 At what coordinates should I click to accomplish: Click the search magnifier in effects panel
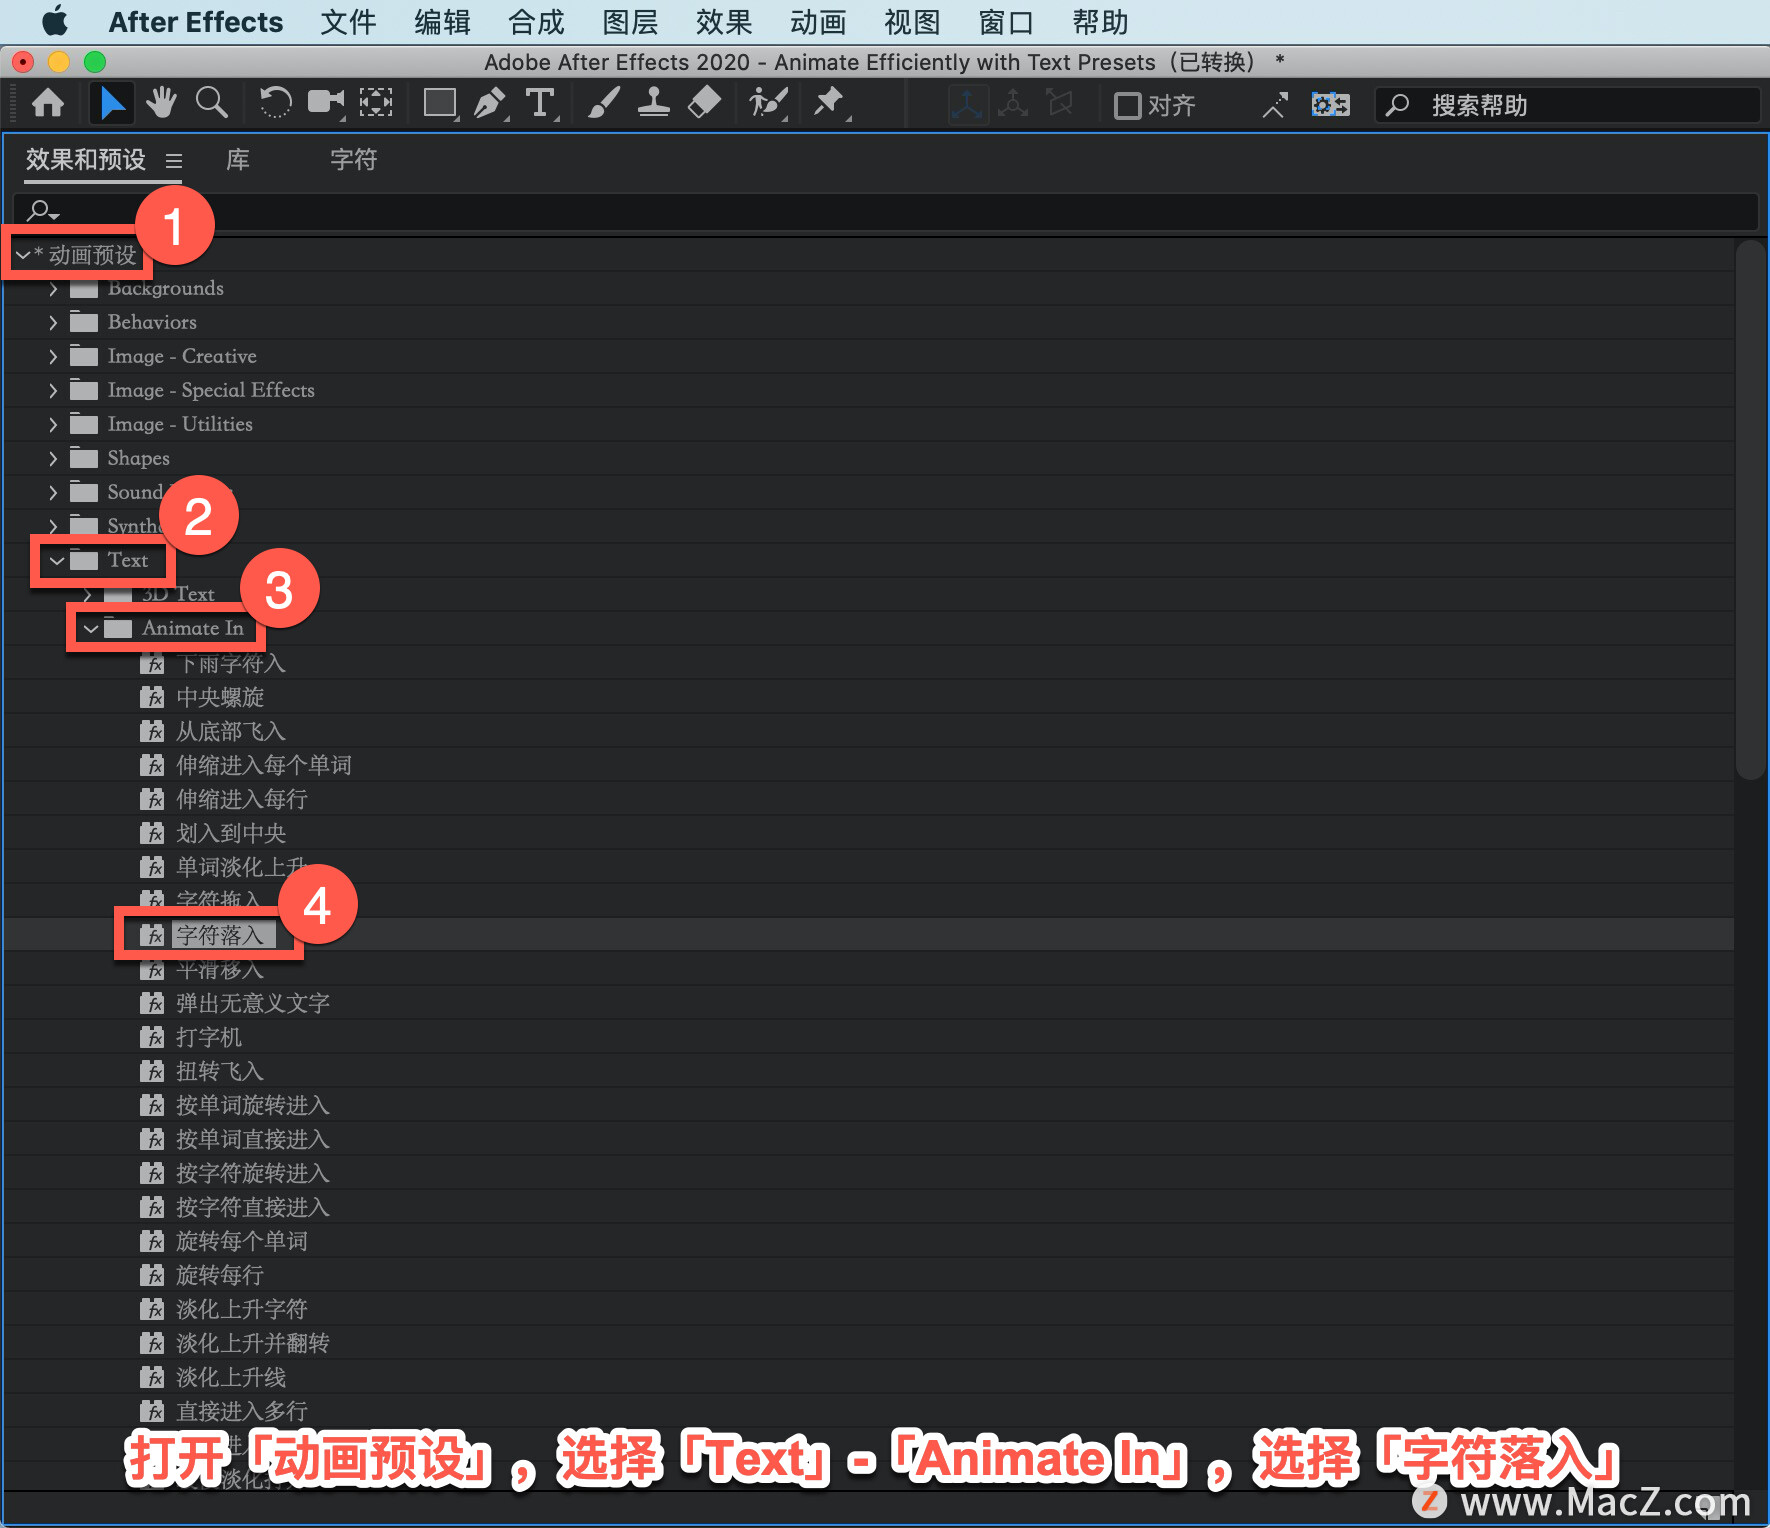[x=42, y=211]
